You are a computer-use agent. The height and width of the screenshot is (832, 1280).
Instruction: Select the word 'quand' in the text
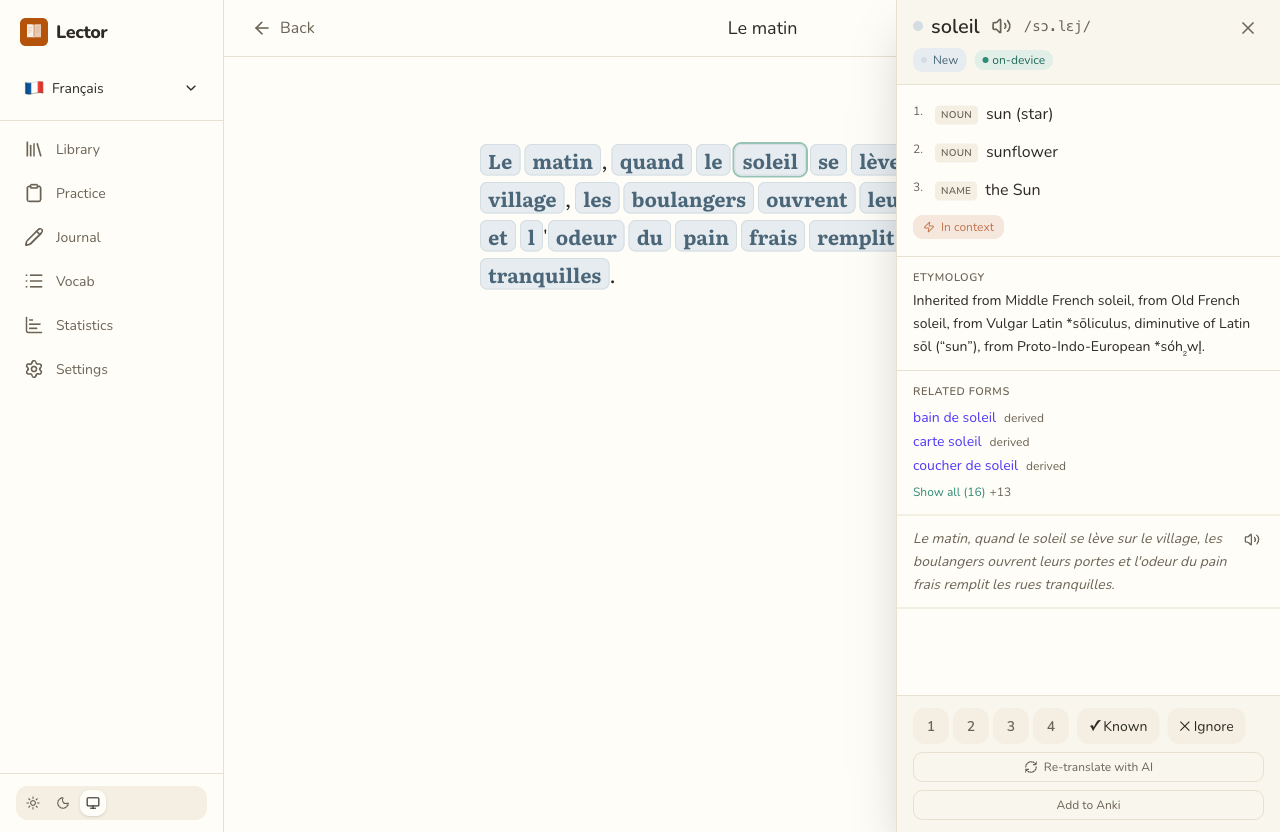click(652, 161)
